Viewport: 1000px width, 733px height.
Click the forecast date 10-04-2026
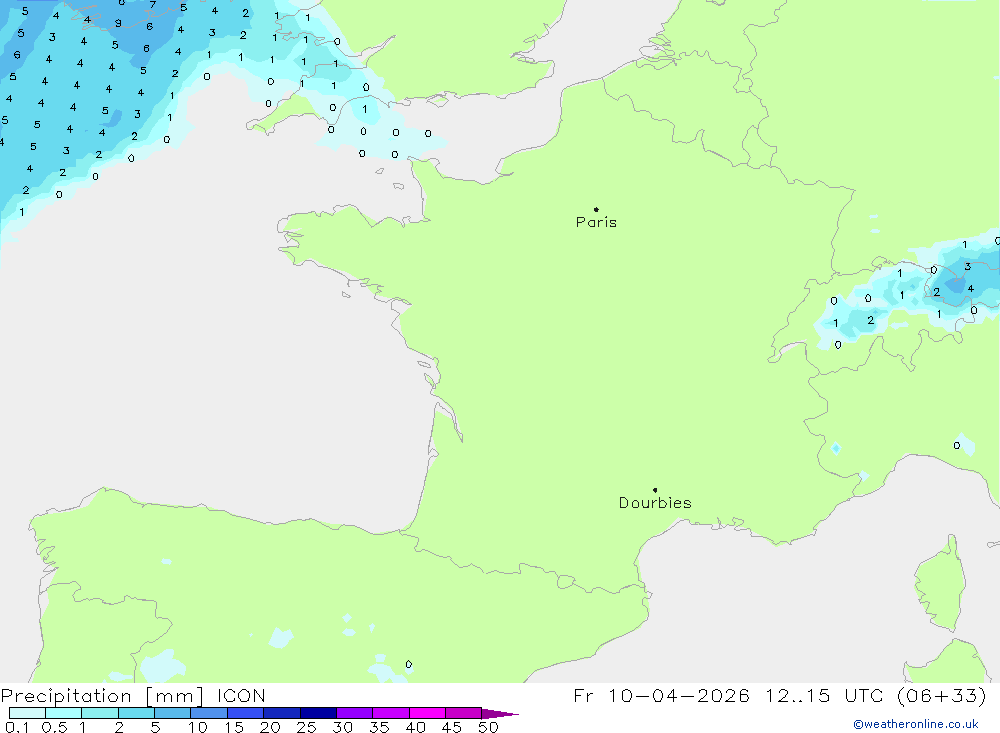678,695
